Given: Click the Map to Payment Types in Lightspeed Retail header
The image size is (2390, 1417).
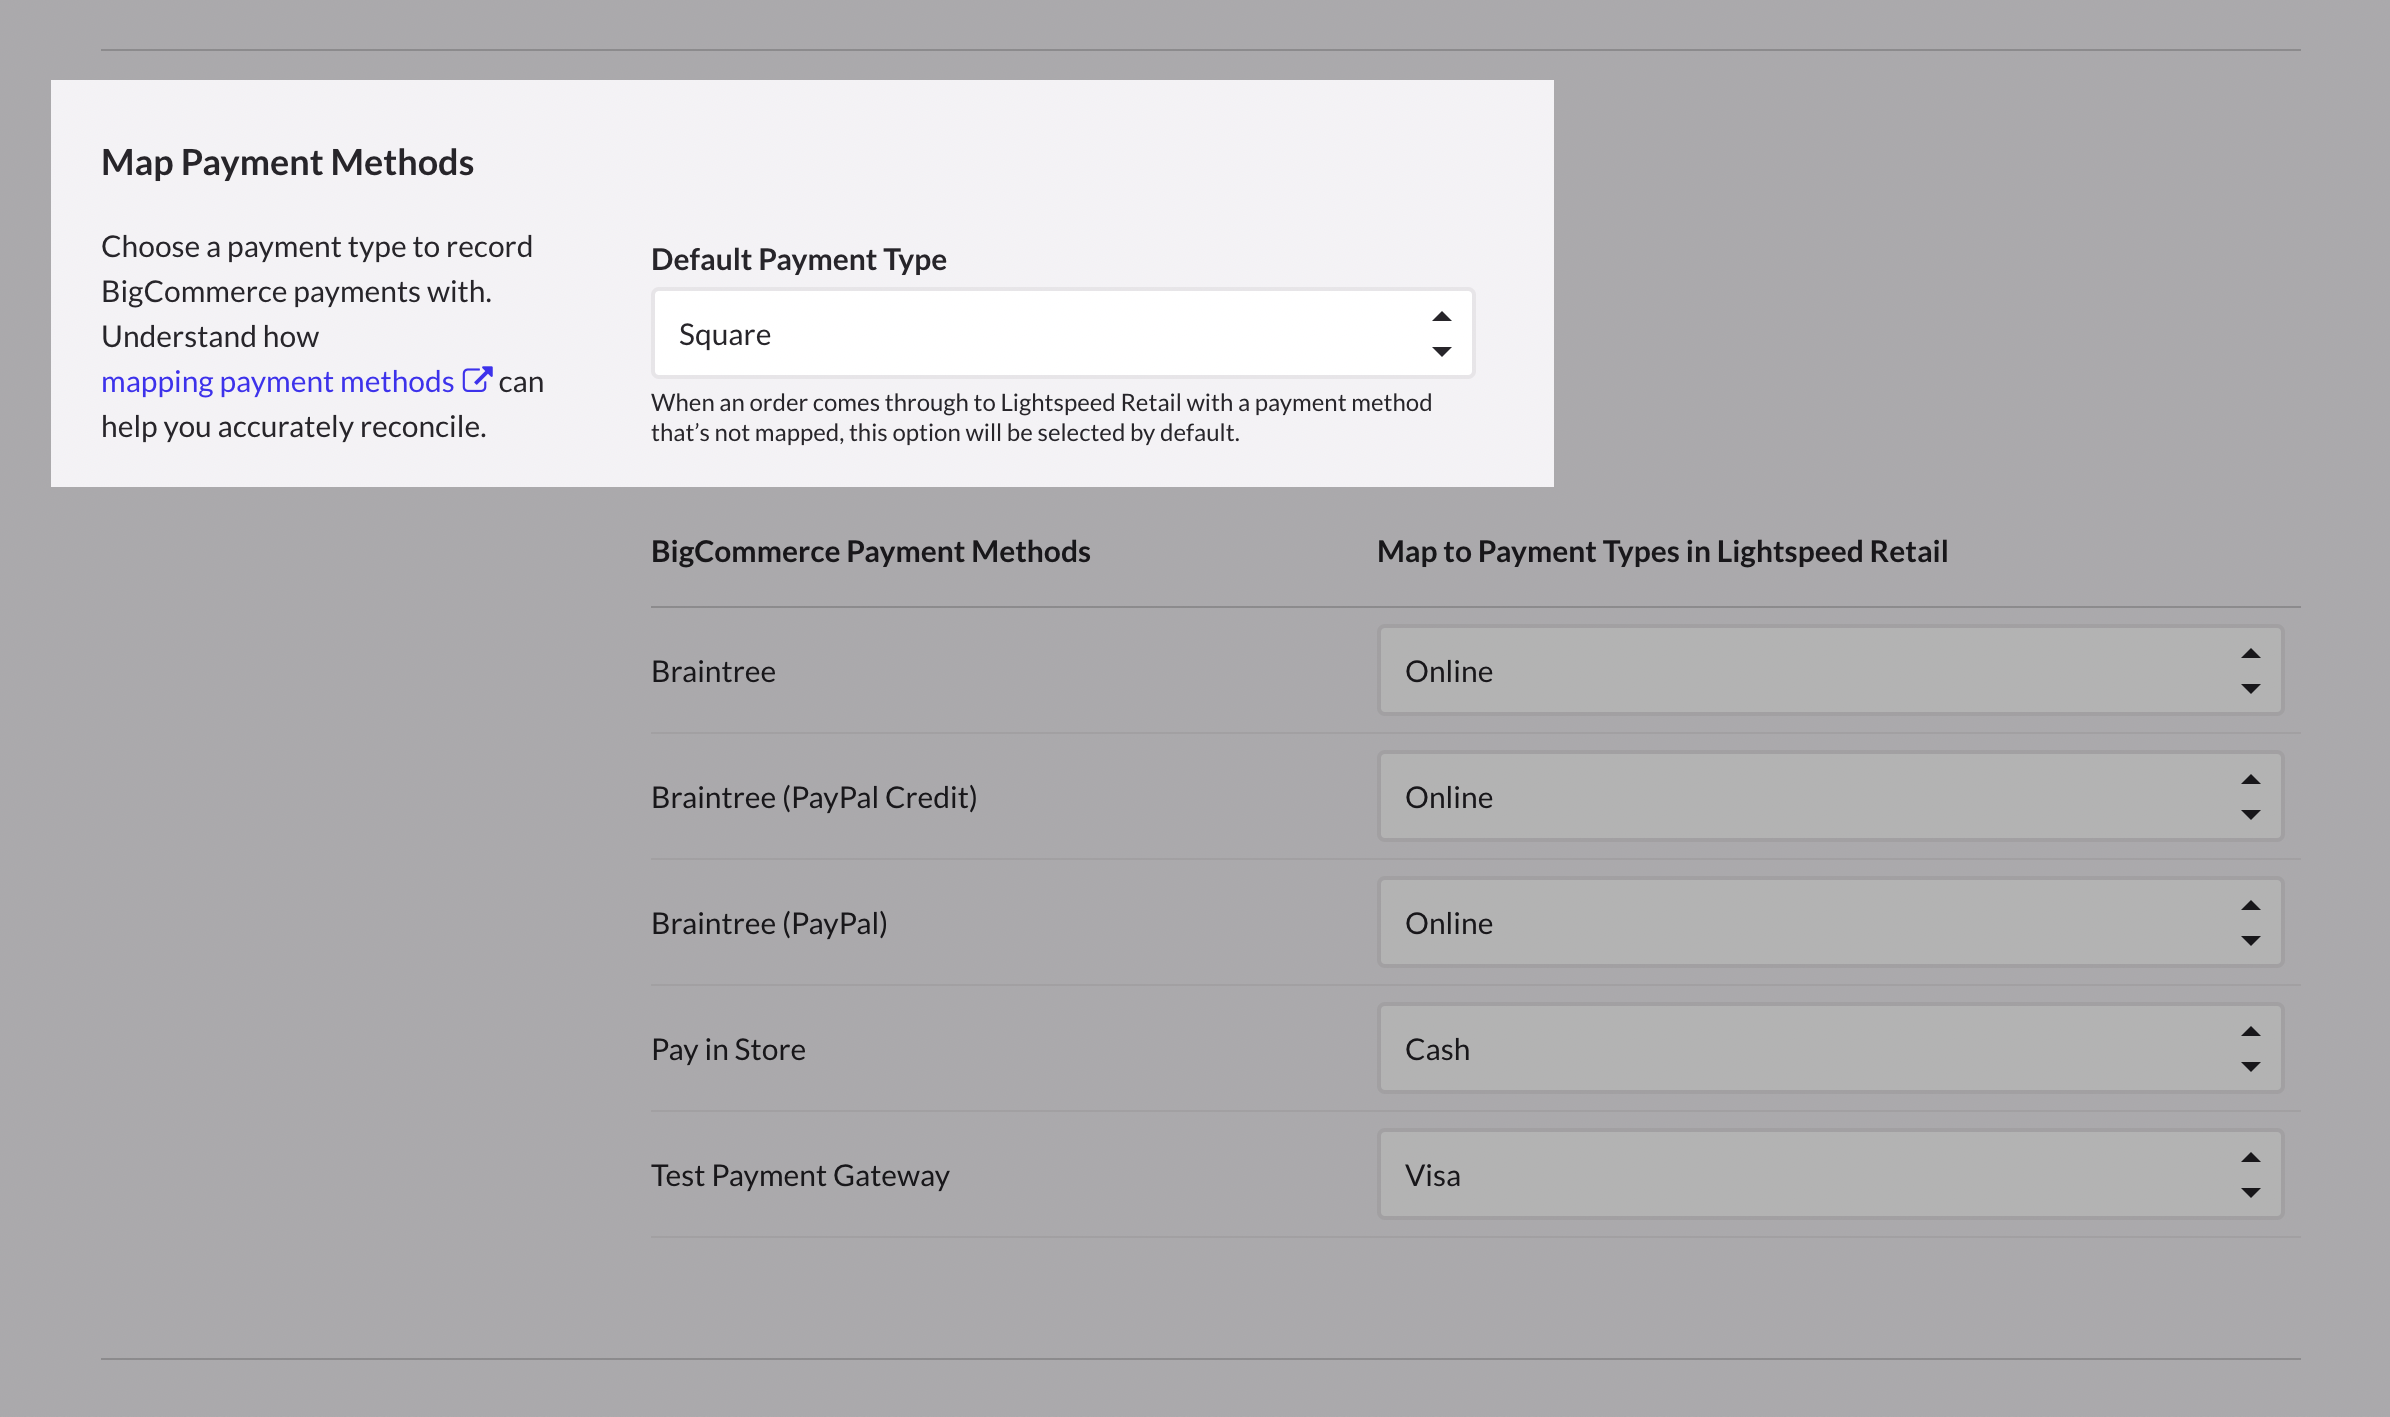Looking at the screenshot, I should [1662, 552].
